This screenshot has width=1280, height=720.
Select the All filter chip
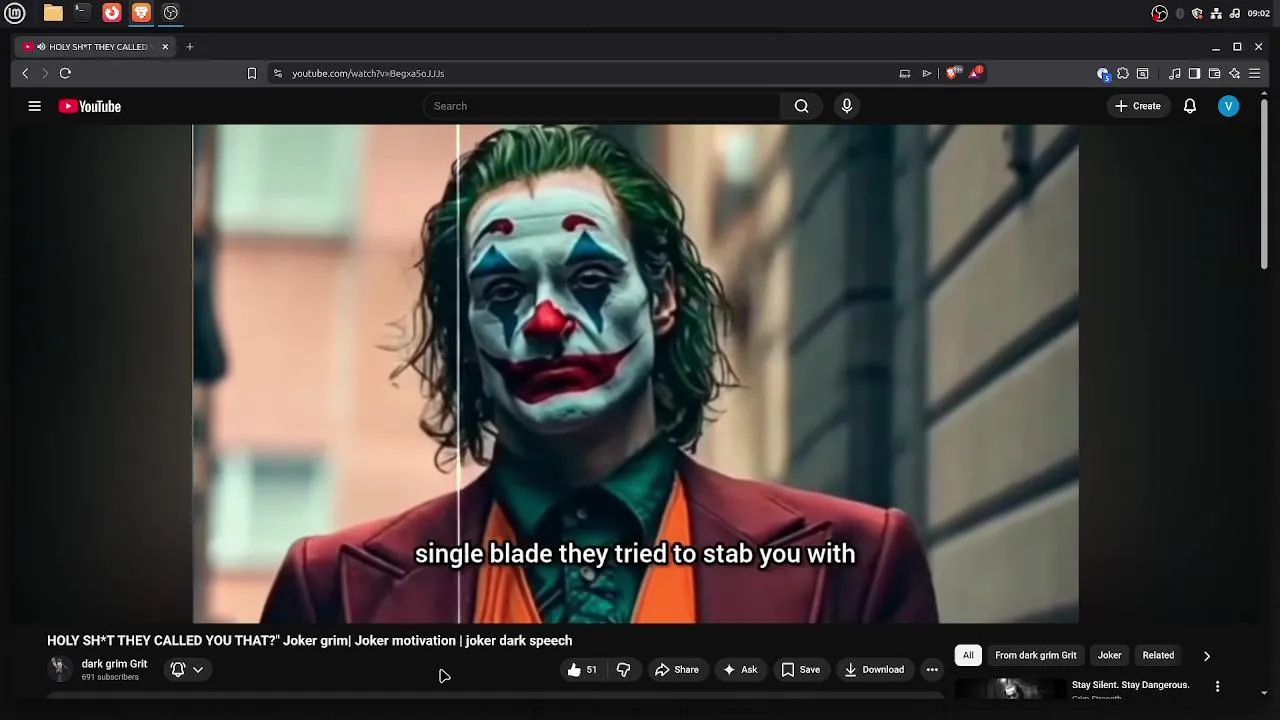tap(968, 656)
